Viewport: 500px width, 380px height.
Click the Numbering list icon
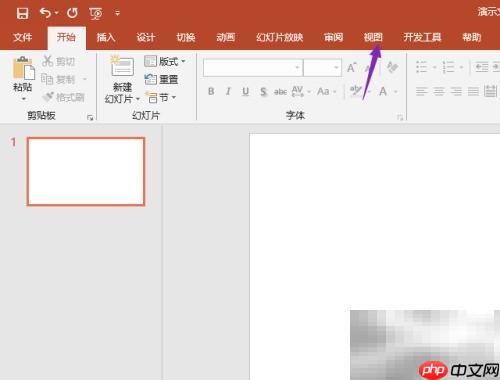pyautogui.click(x=448, y=67)
